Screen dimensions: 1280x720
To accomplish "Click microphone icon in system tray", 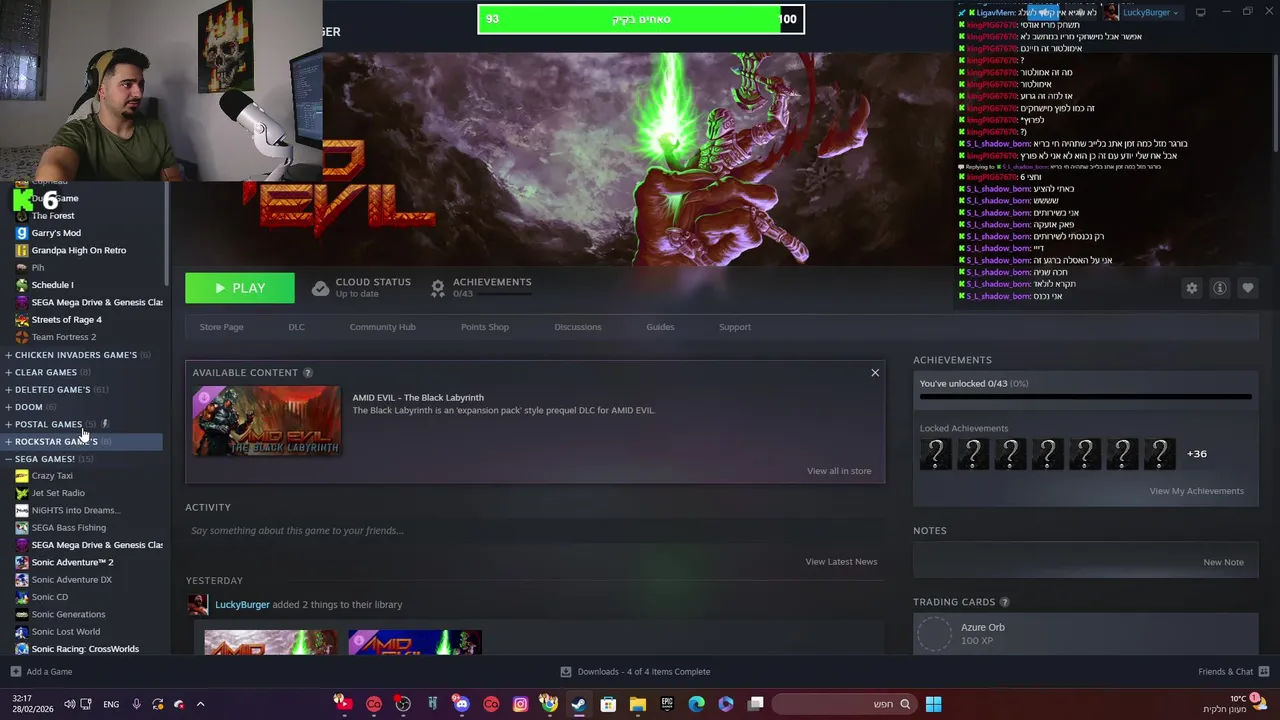I will click(x=136, y=704).
